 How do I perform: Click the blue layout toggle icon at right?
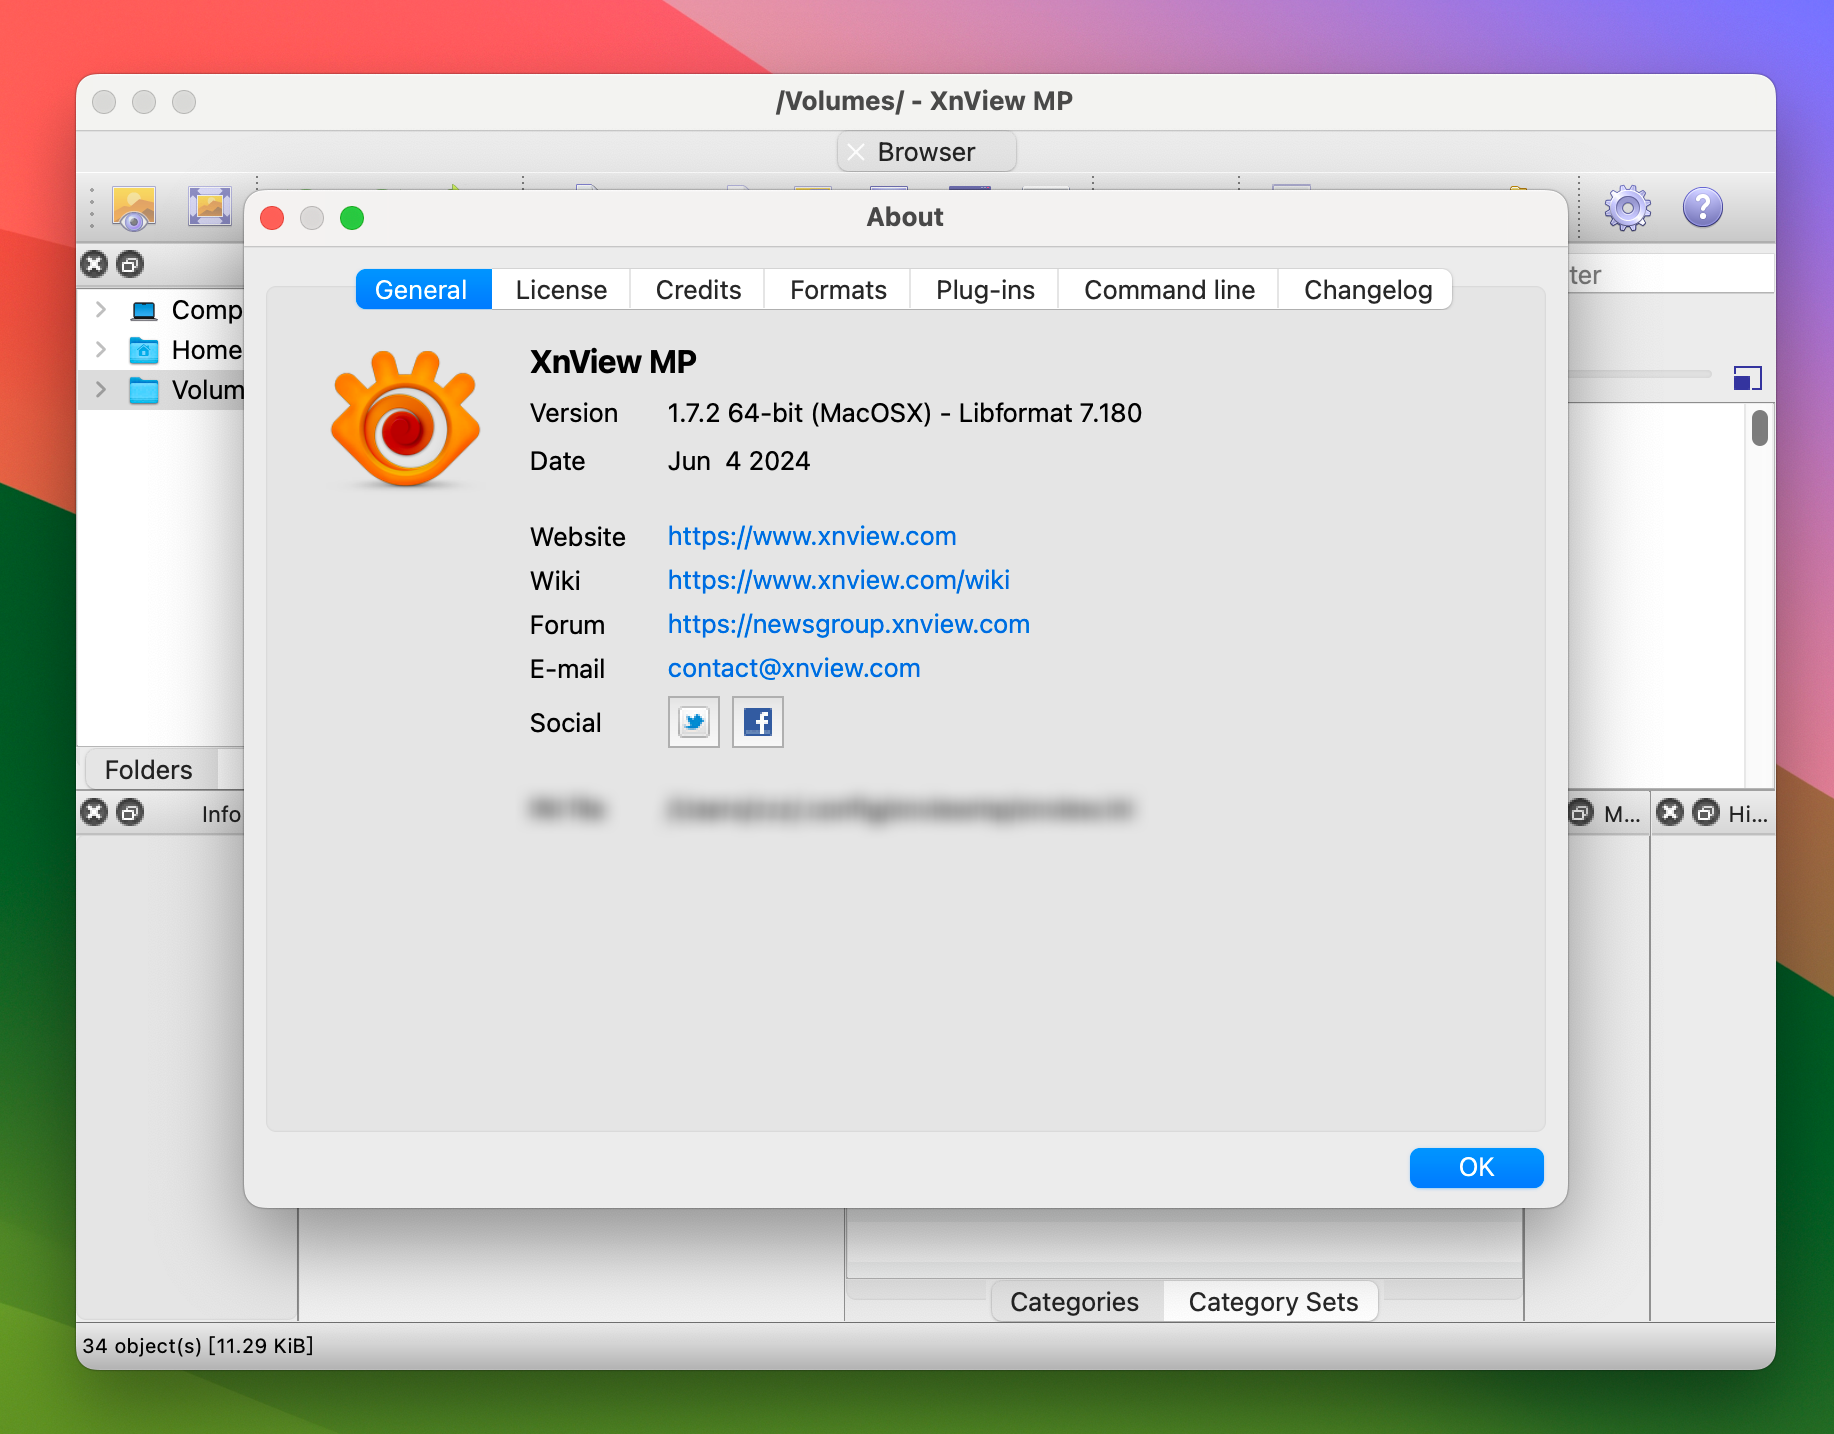coord(1747,378)
